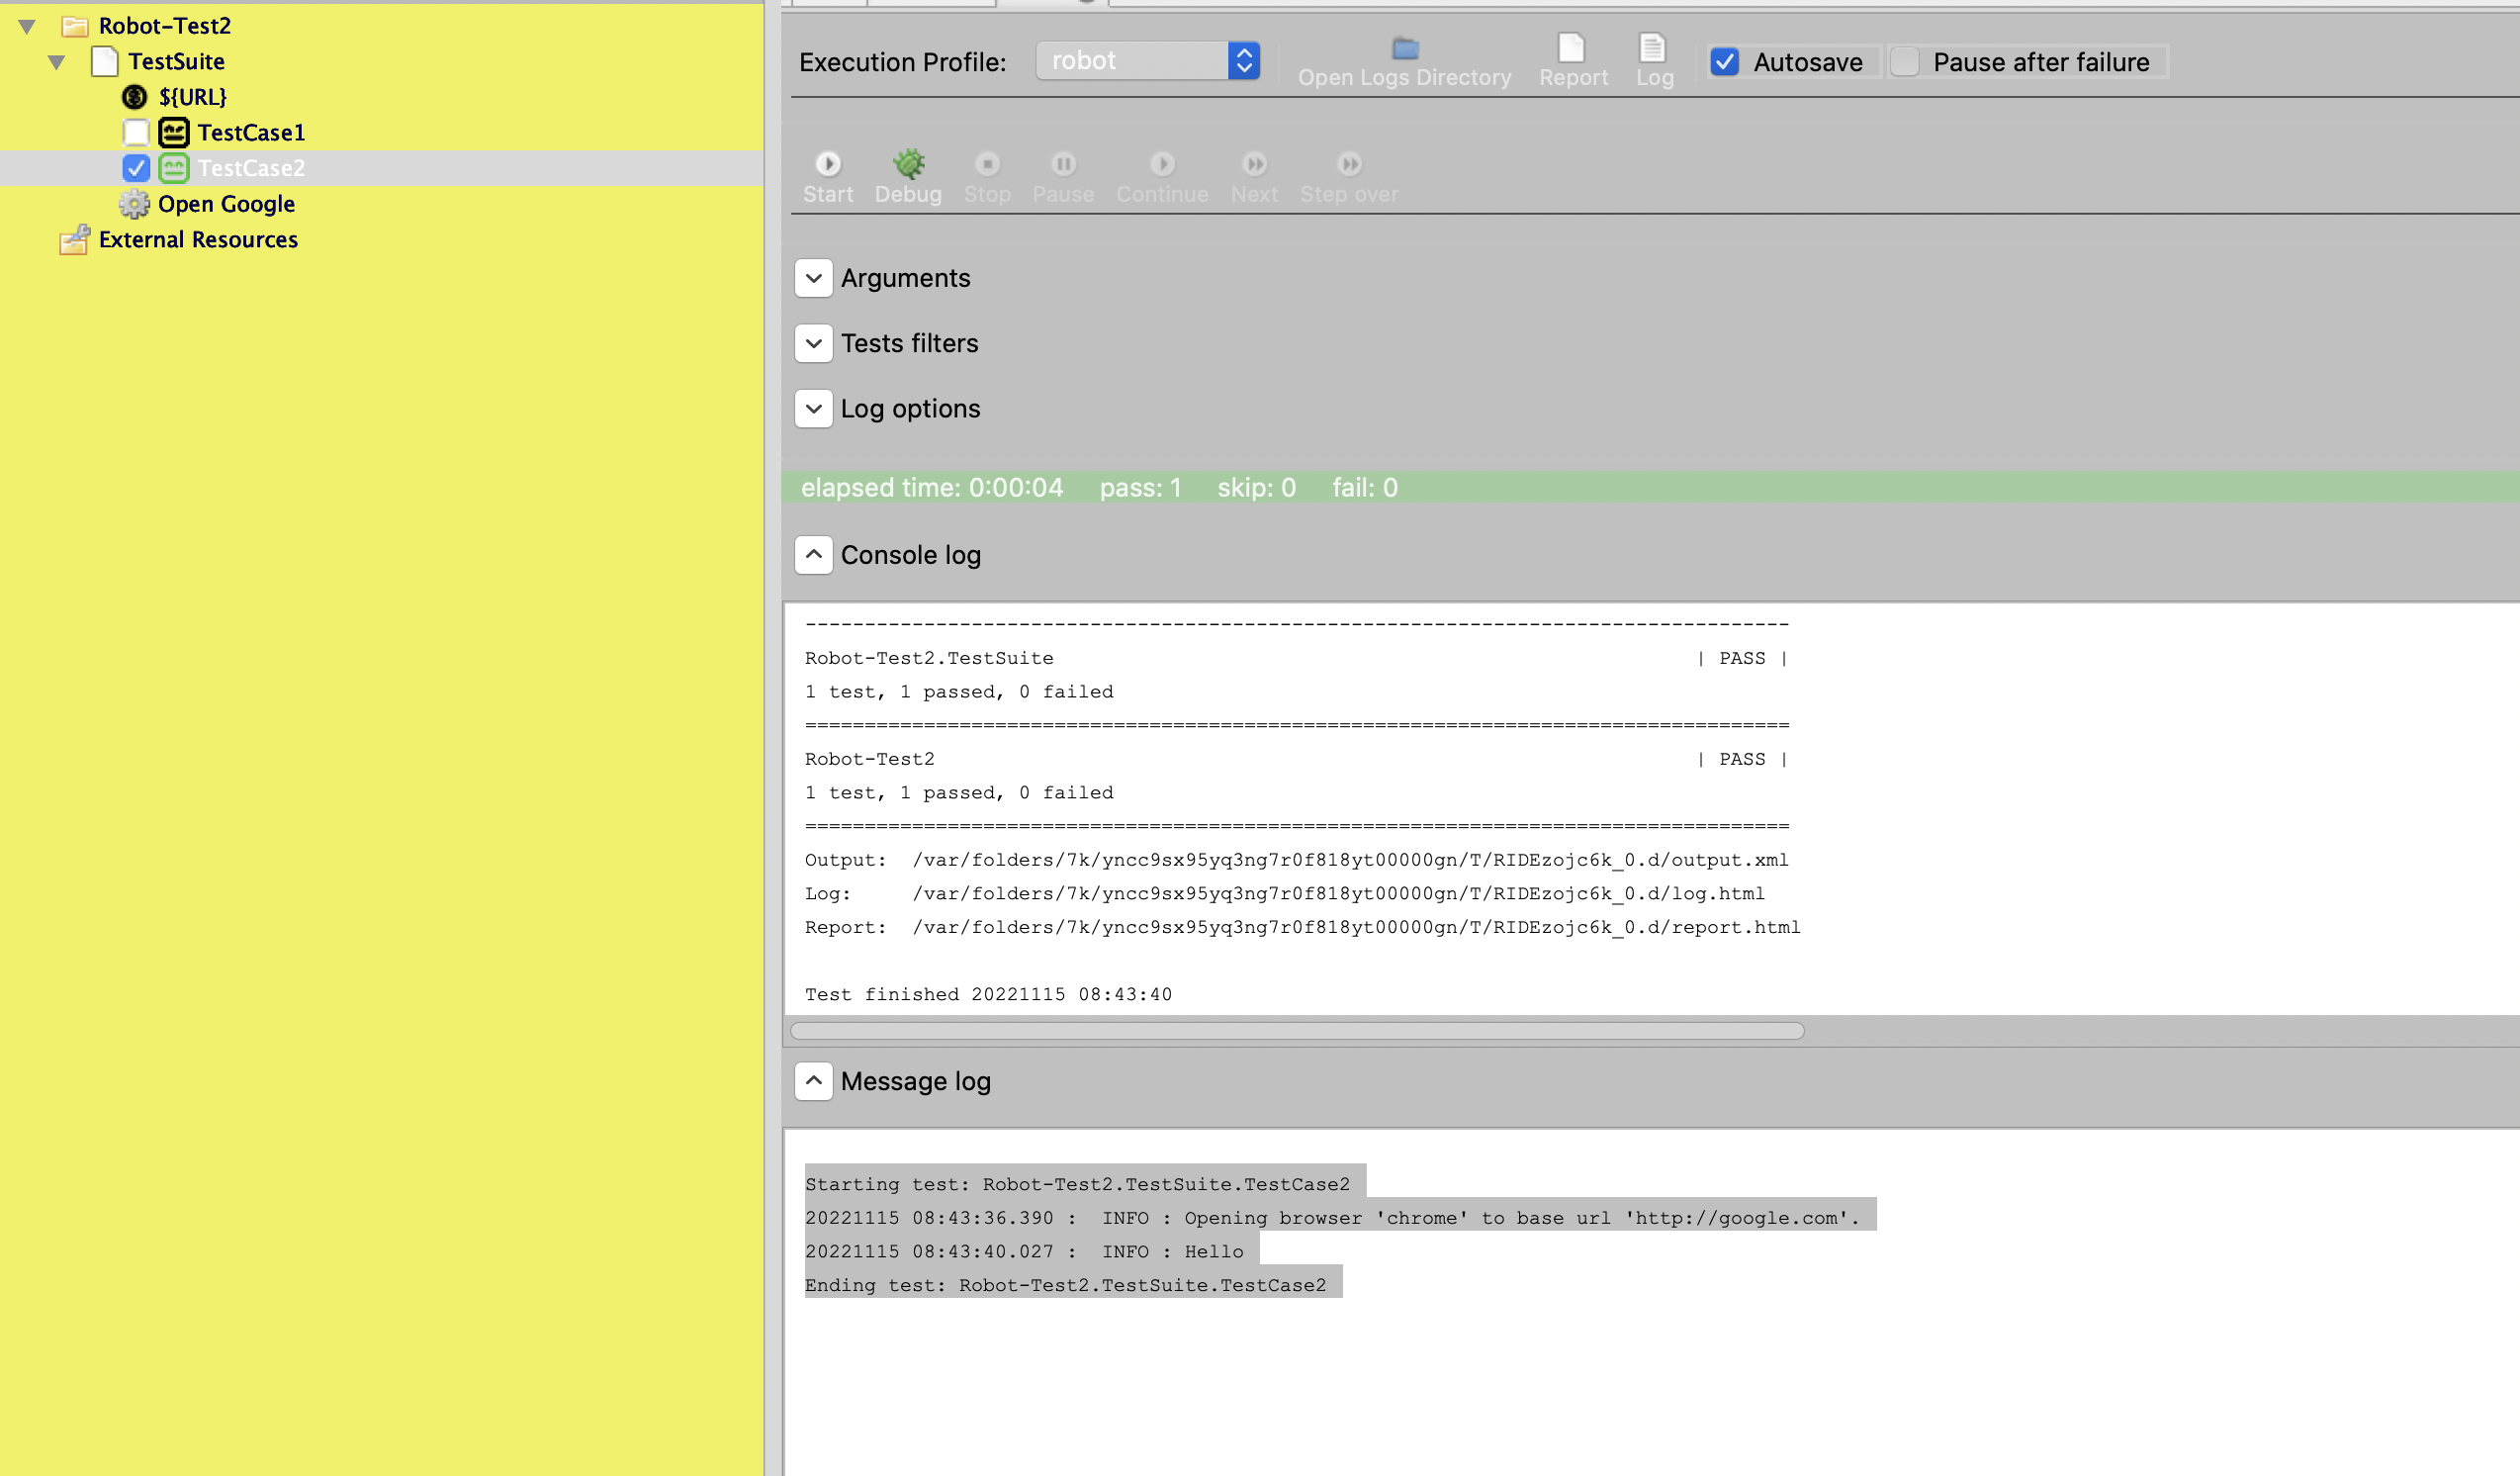Click the Debug bug icon
Image resolution: width=2520 pixels, height=1476 pixels.
tap(908, 163)
